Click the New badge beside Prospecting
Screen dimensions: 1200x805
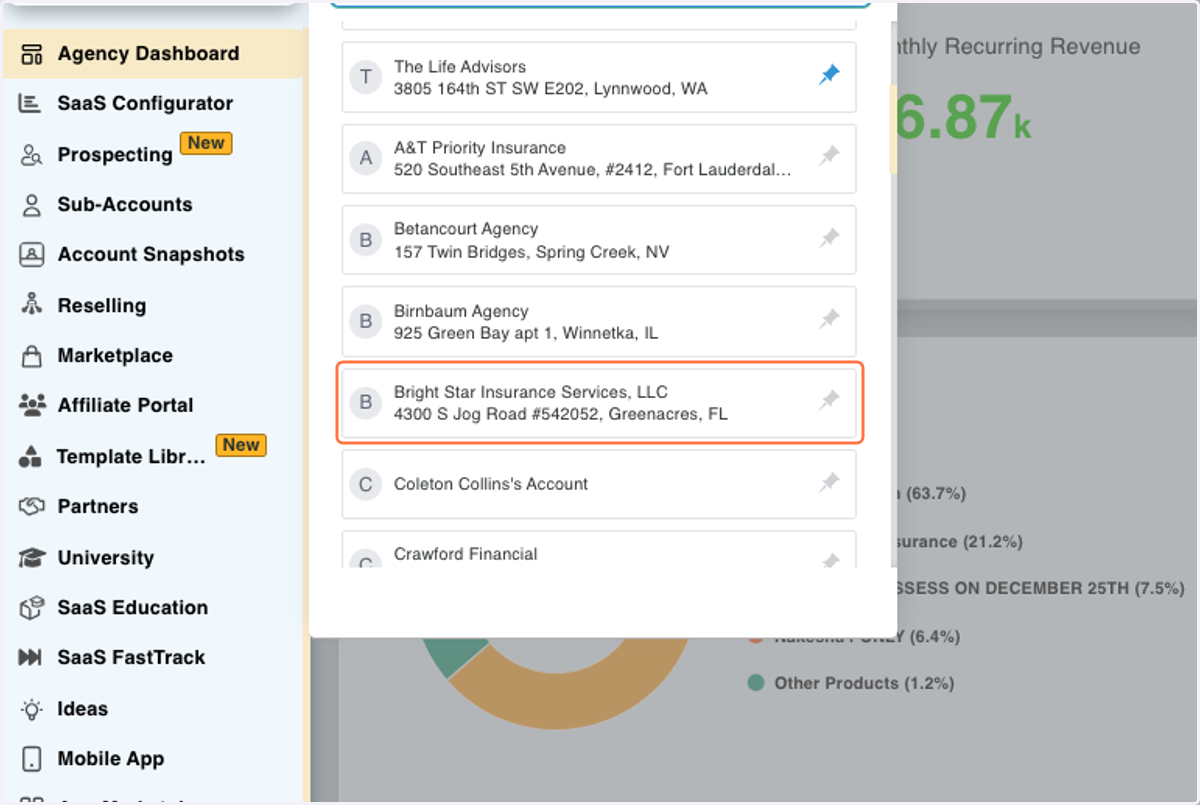point(206,143)
